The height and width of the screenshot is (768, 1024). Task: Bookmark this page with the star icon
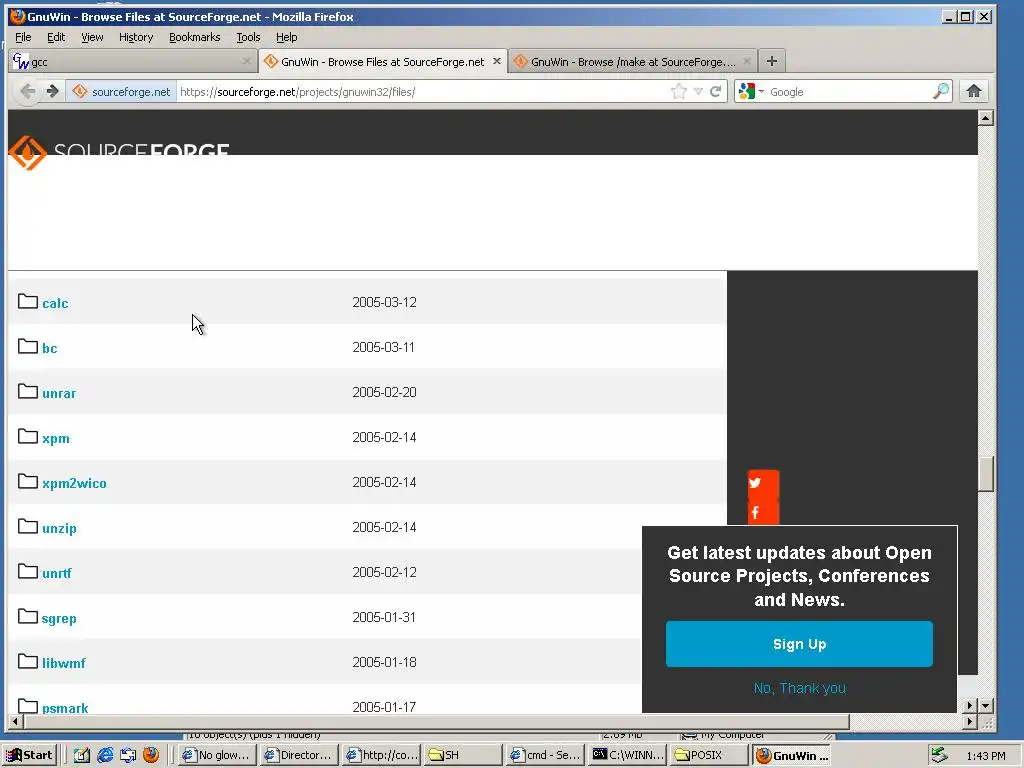tap(679, 91)
